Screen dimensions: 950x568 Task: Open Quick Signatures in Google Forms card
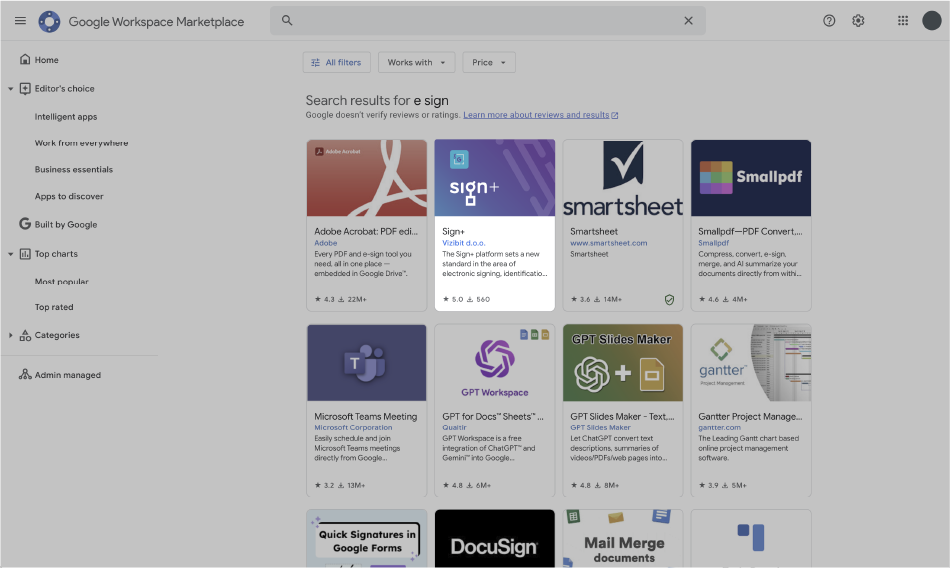(x=367, y=538)
